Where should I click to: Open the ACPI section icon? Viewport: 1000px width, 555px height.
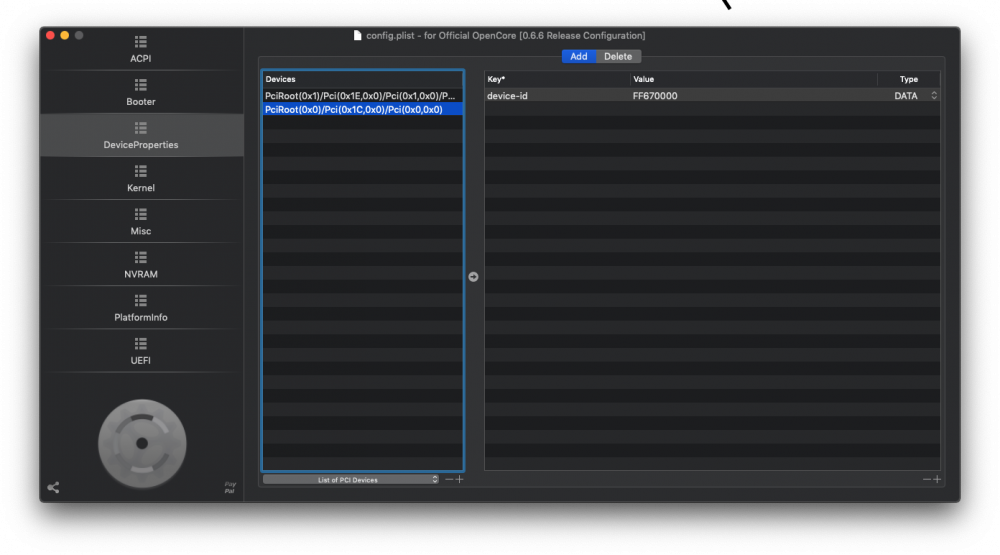click(141, 42)
